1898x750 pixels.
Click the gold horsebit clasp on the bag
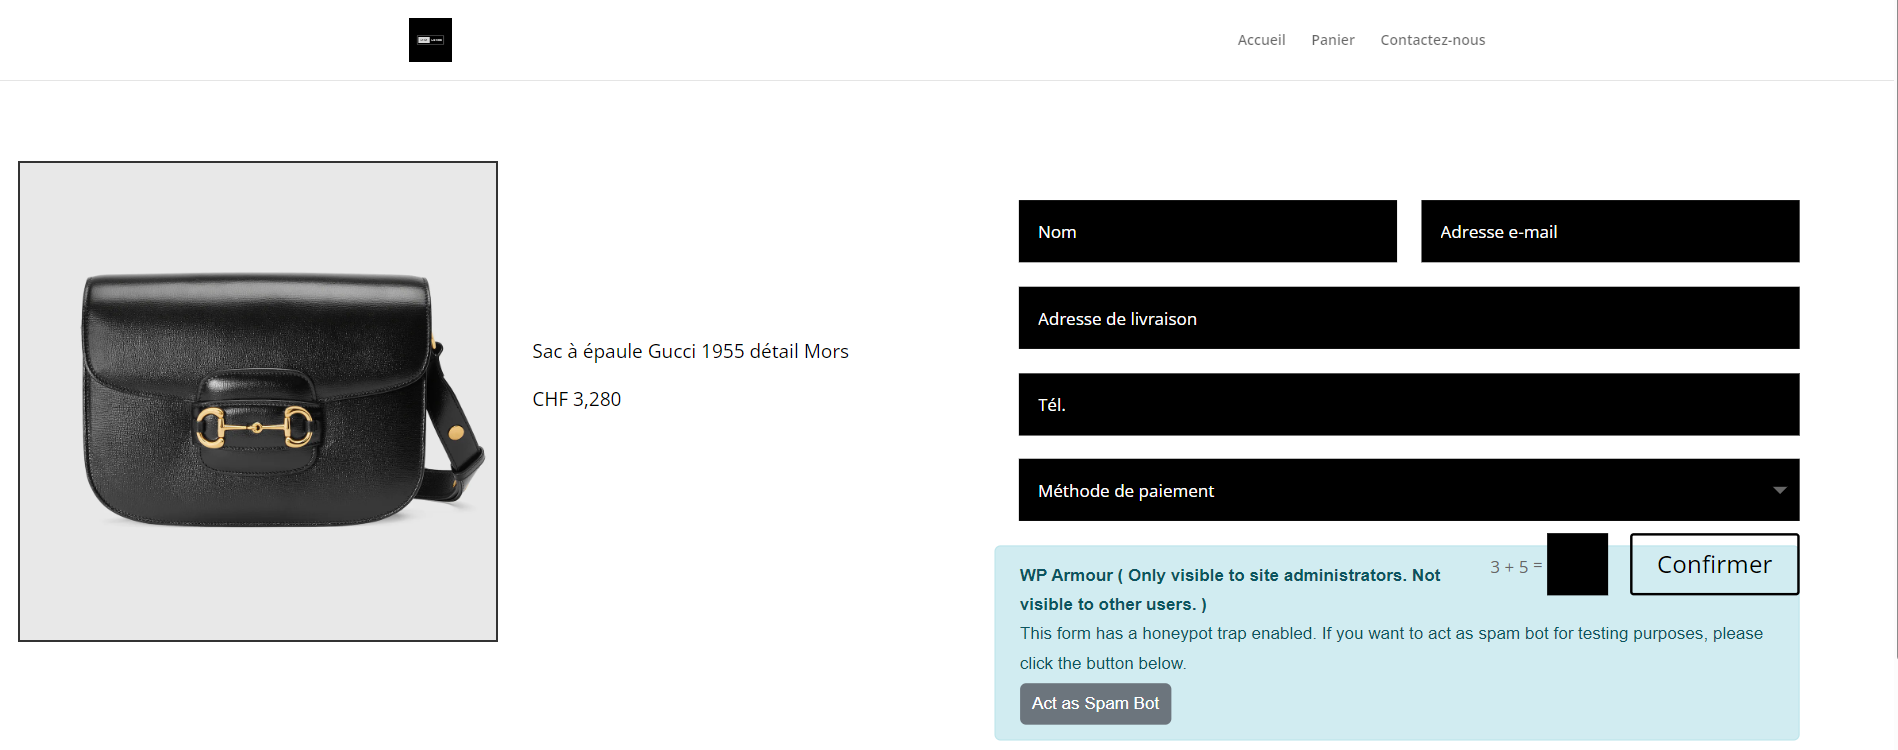pyautogui.click(x=254, y=427)
